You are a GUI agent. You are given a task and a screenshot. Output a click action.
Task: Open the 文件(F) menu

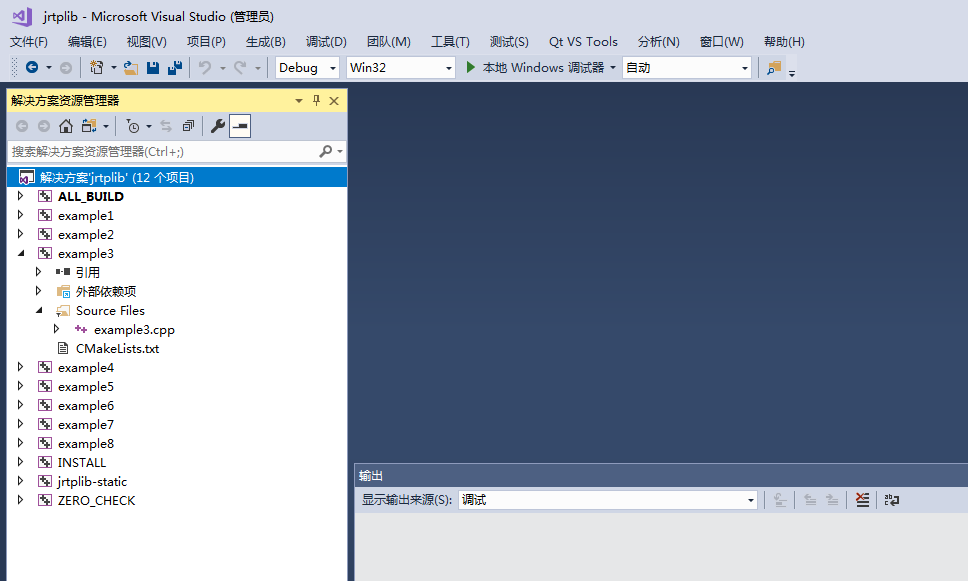pos(28,41)
